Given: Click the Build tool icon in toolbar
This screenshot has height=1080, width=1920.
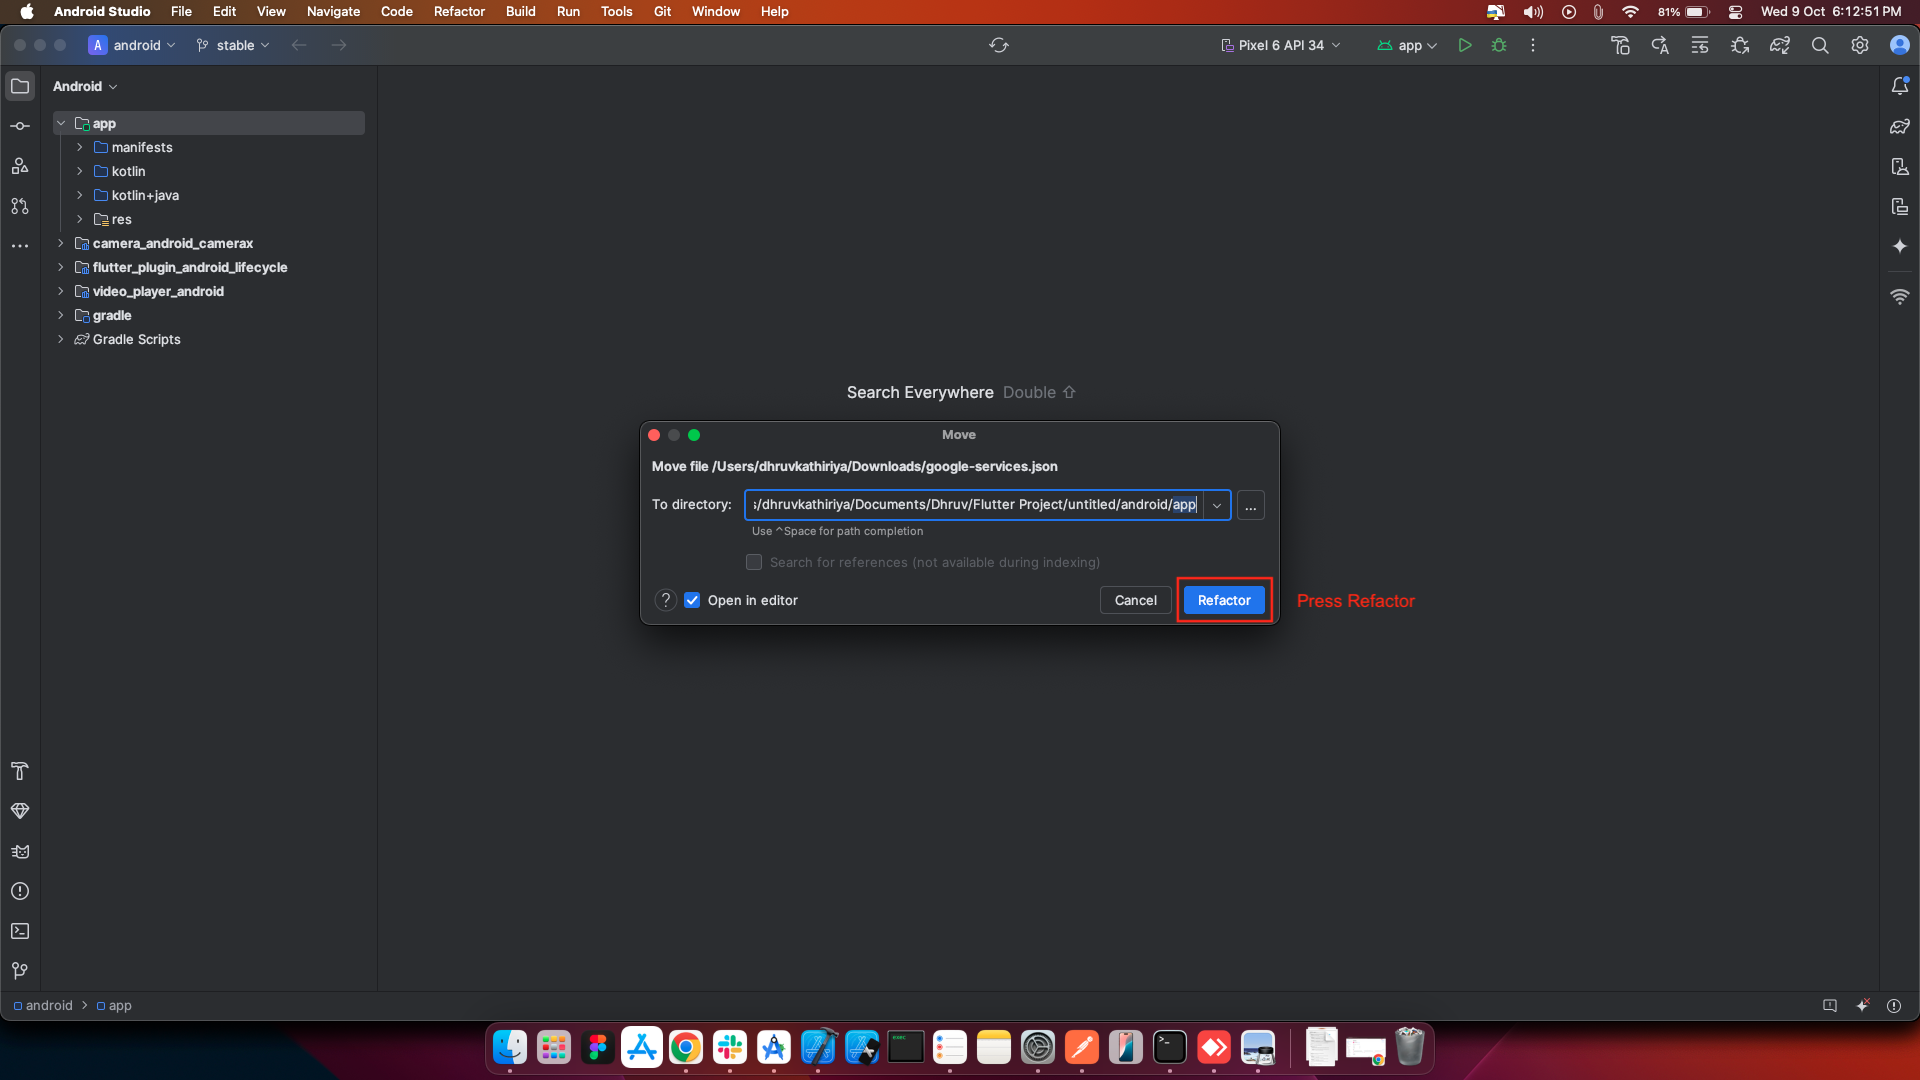Looking at the screenshot, I should [x=1621, y=45].
